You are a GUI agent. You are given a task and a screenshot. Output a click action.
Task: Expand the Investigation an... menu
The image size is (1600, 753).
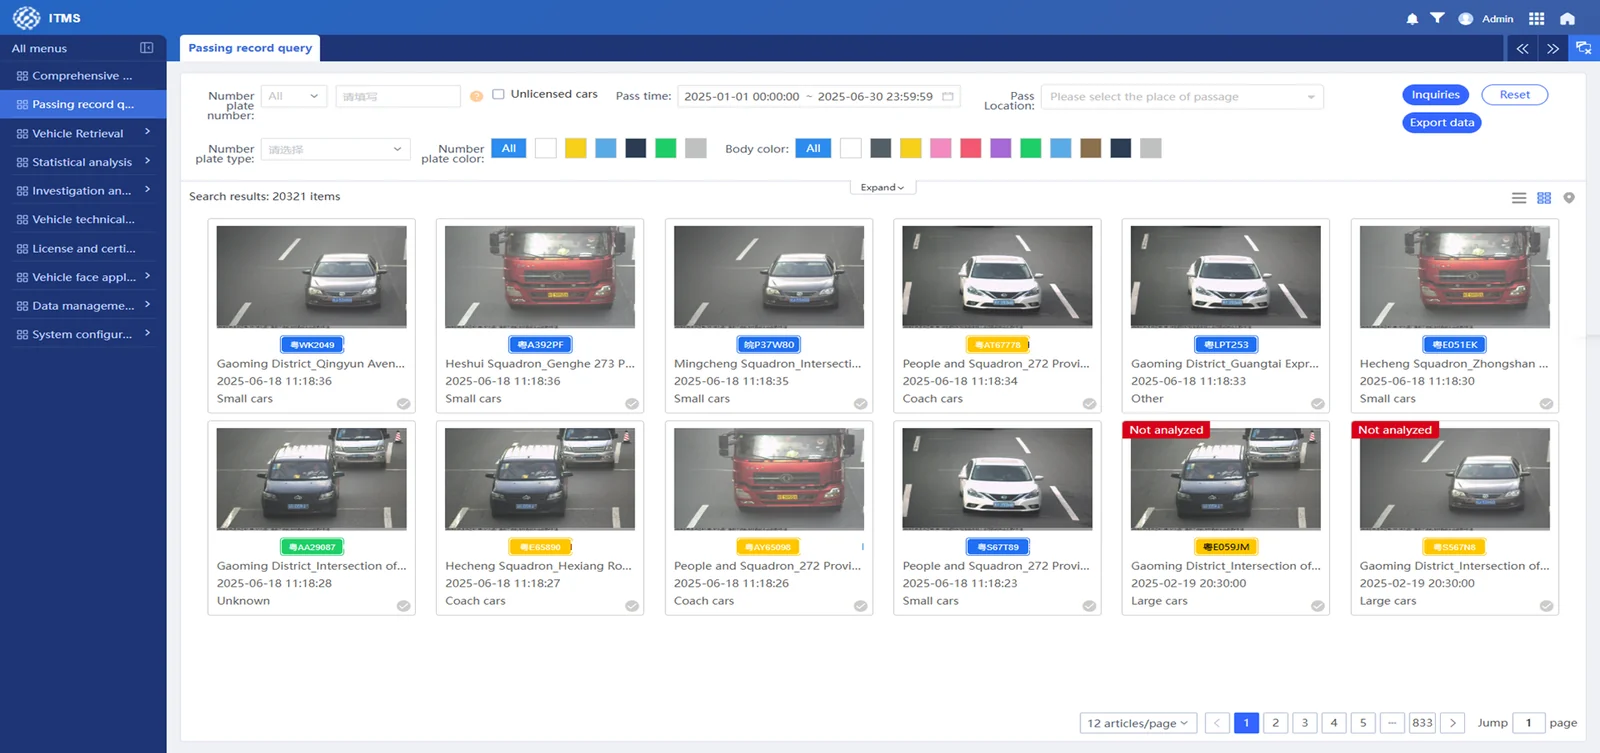point(83,191)
